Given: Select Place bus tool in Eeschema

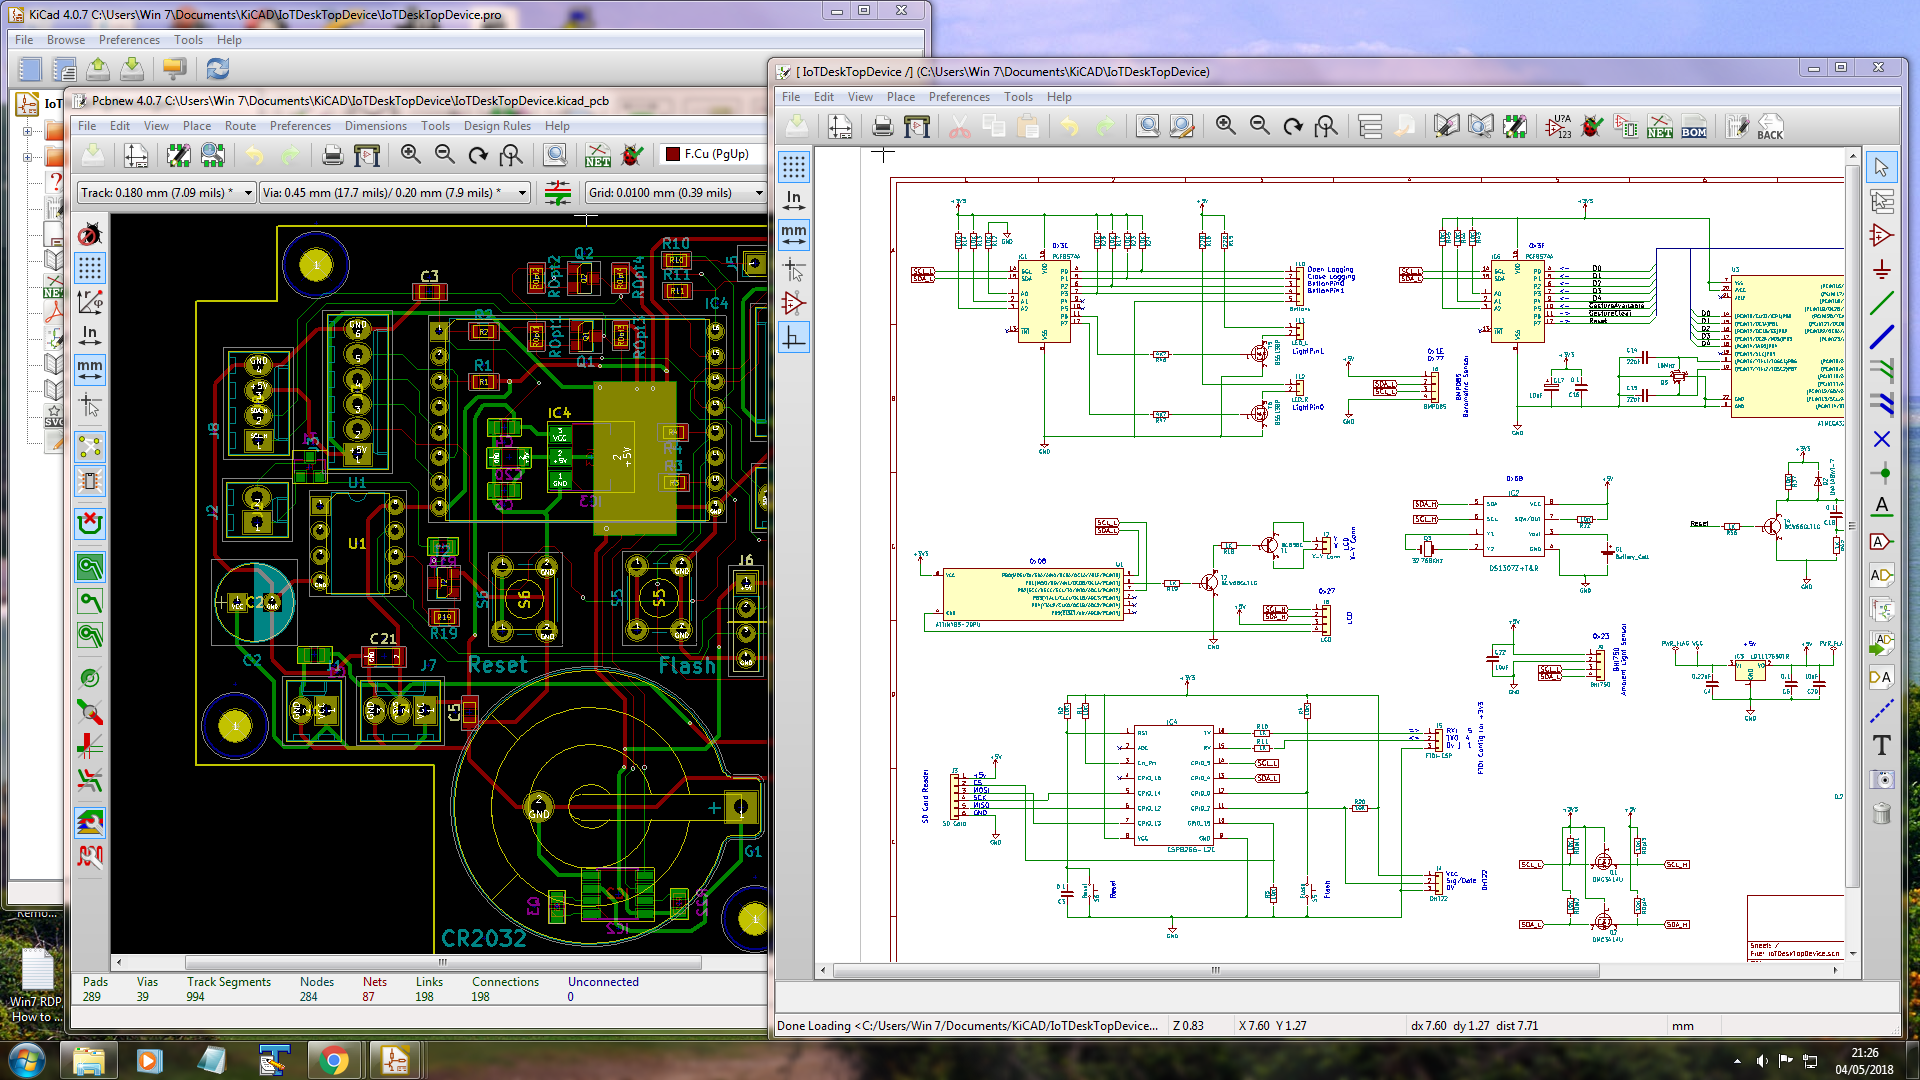Looking at the screenshot, I should point(1881,337).
